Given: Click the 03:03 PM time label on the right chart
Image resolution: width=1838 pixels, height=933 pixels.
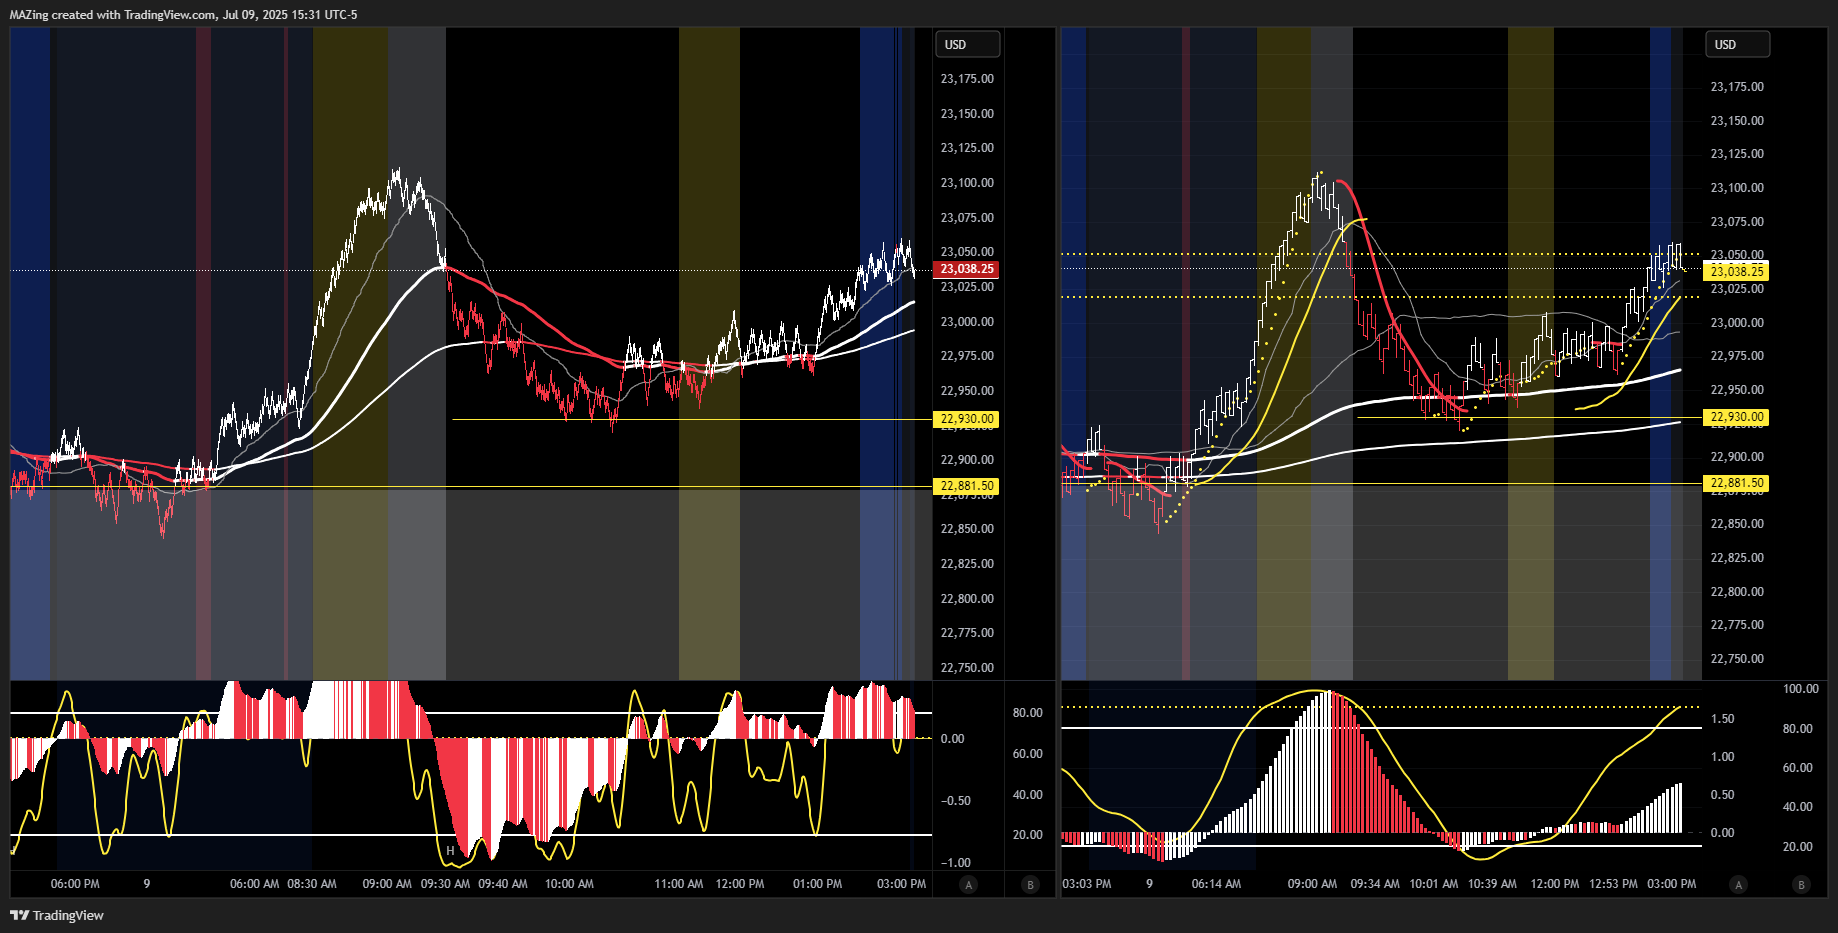Looking at the screenshot, I should [1086, 884].
